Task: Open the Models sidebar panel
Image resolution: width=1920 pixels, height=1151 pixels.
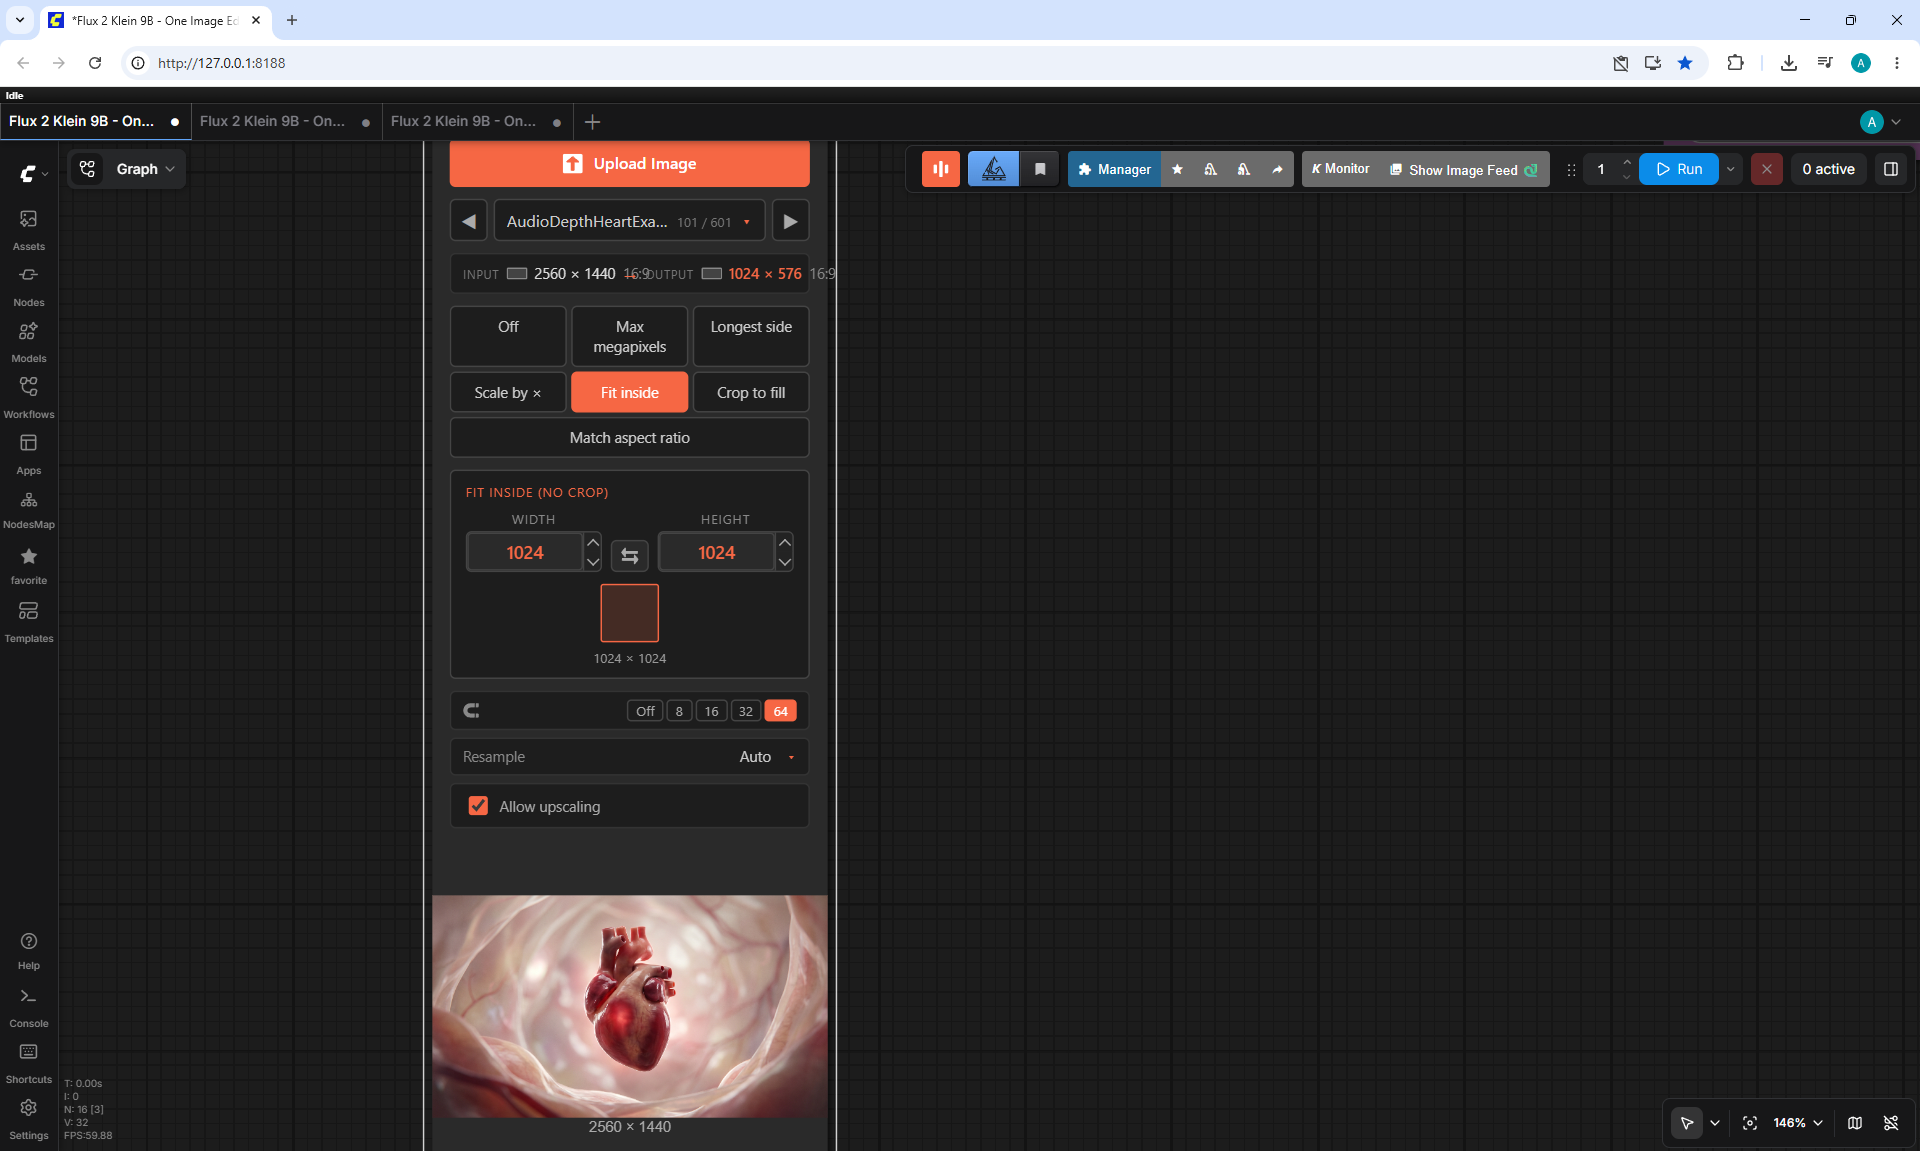Action: (x=29, y=341)
